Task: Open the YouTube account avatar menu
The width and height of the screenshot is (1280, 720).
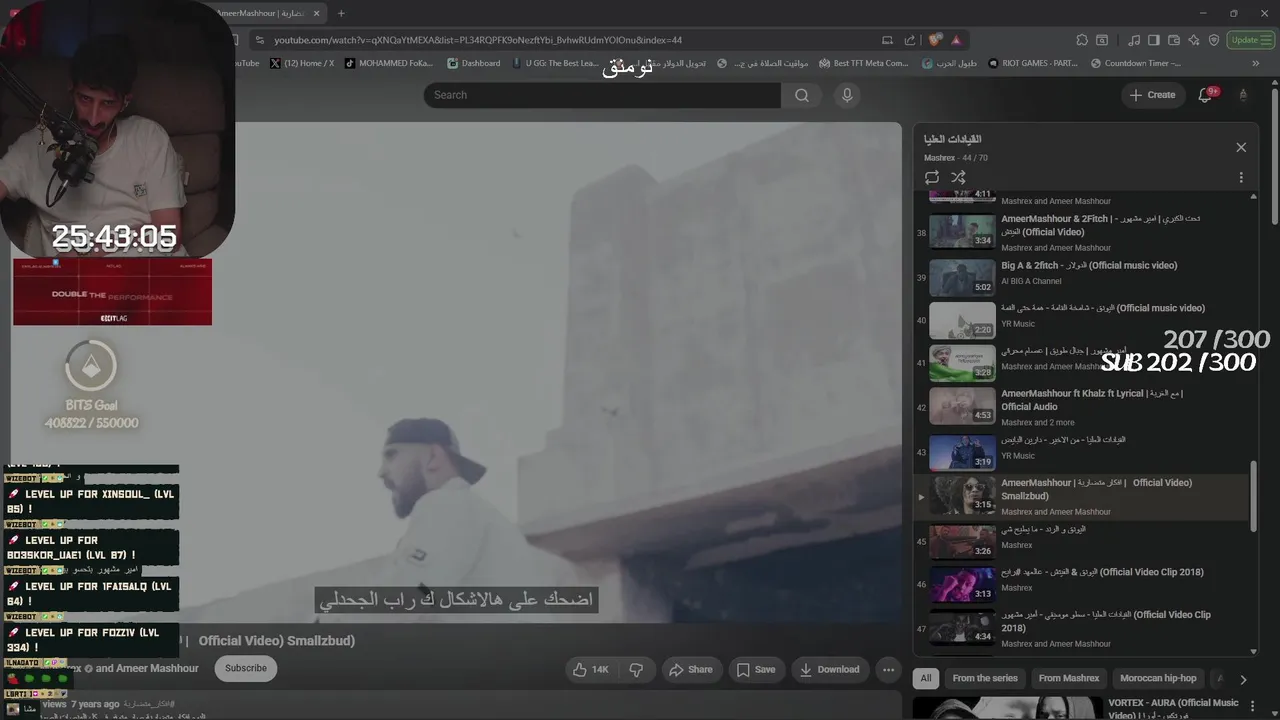Action: [1243, 95]
